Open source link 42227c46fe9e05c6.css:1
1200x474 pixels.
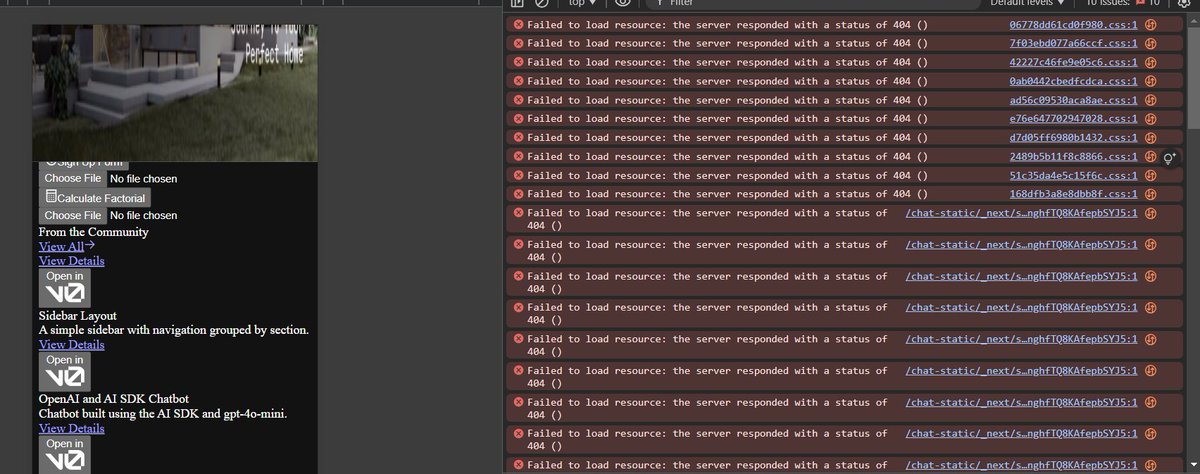point(1073,62)
